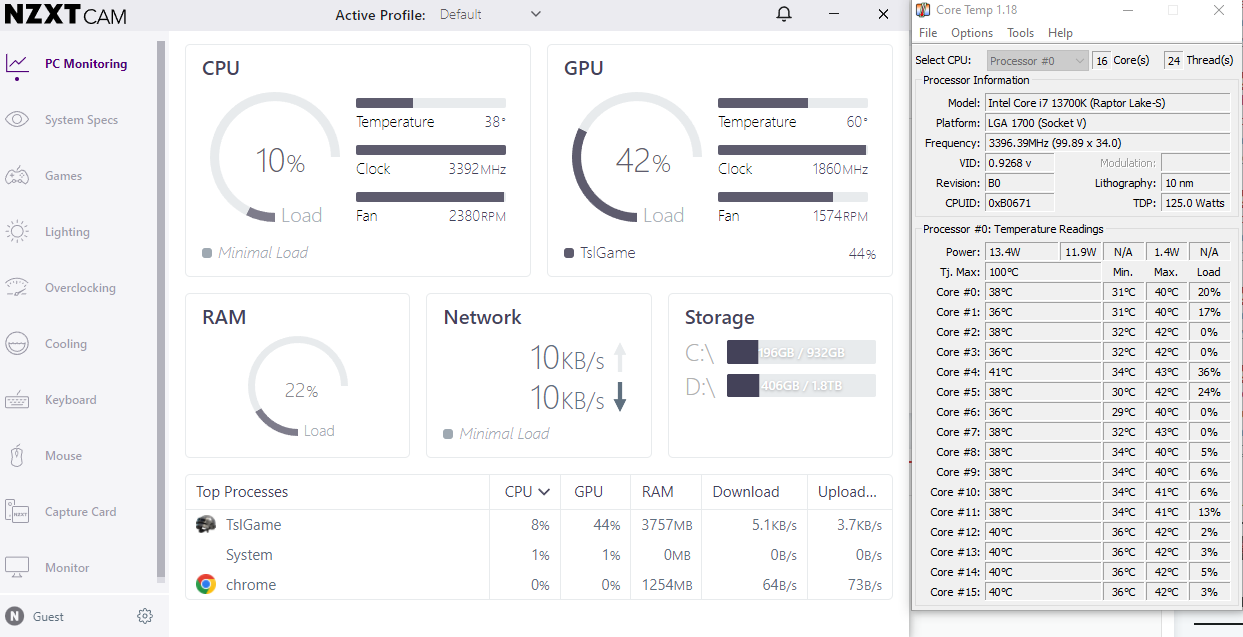Screen dimensions: 1243x637
Task: Select the System process row
Action: (x=539, y=555)
